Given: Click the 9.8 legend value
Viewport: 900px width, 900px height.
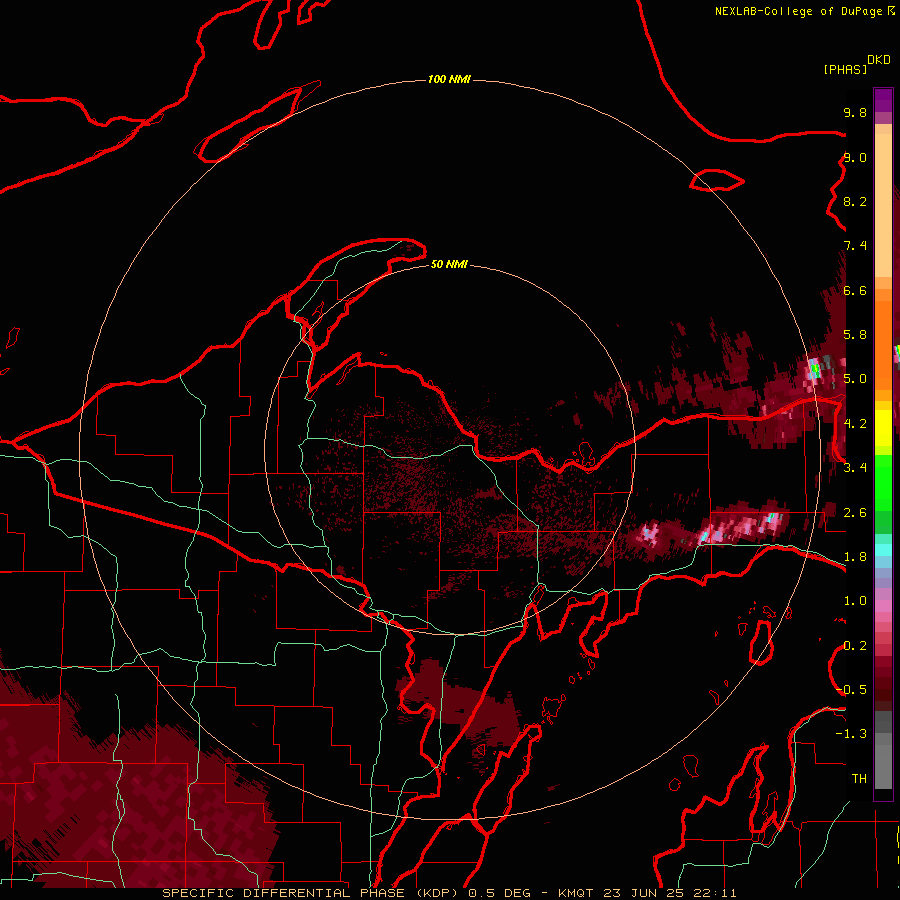Looking at the screenshot, I should coord(855,112).
